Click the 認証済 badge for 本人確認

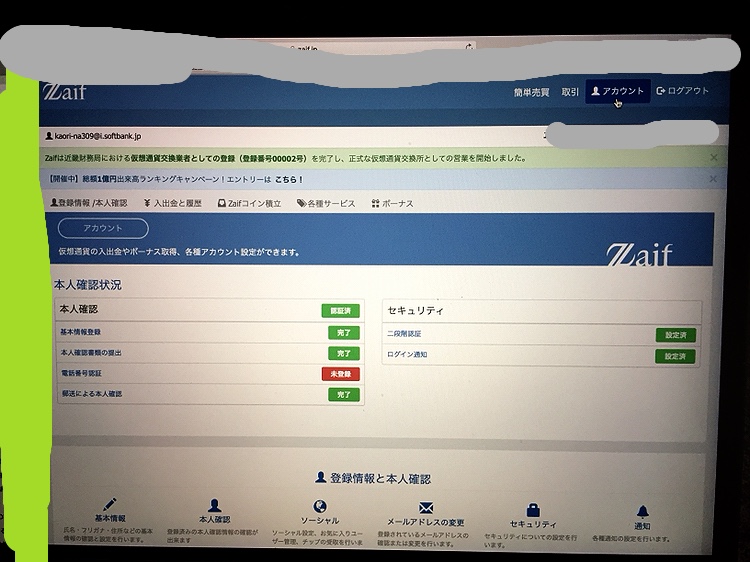point(341,311)
